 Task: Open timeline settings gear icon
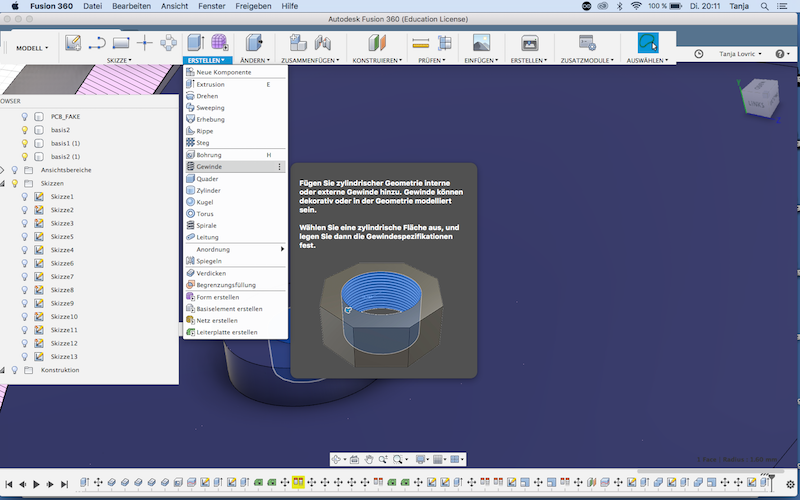click(x=790, y=484)
